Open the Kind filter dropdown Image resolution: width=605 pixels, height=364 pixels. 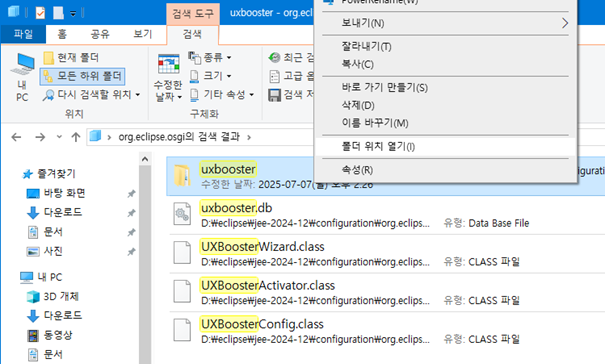[210, 58]
